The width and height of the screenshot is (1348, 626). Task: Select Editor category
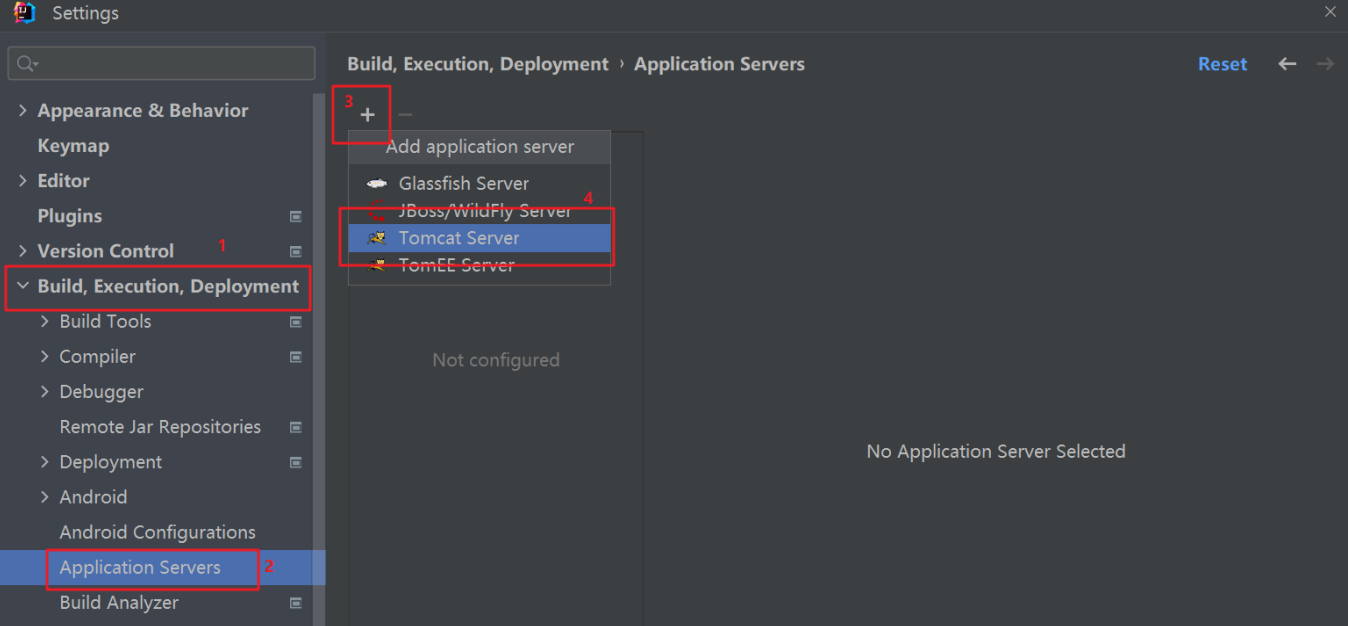[63, 181]
